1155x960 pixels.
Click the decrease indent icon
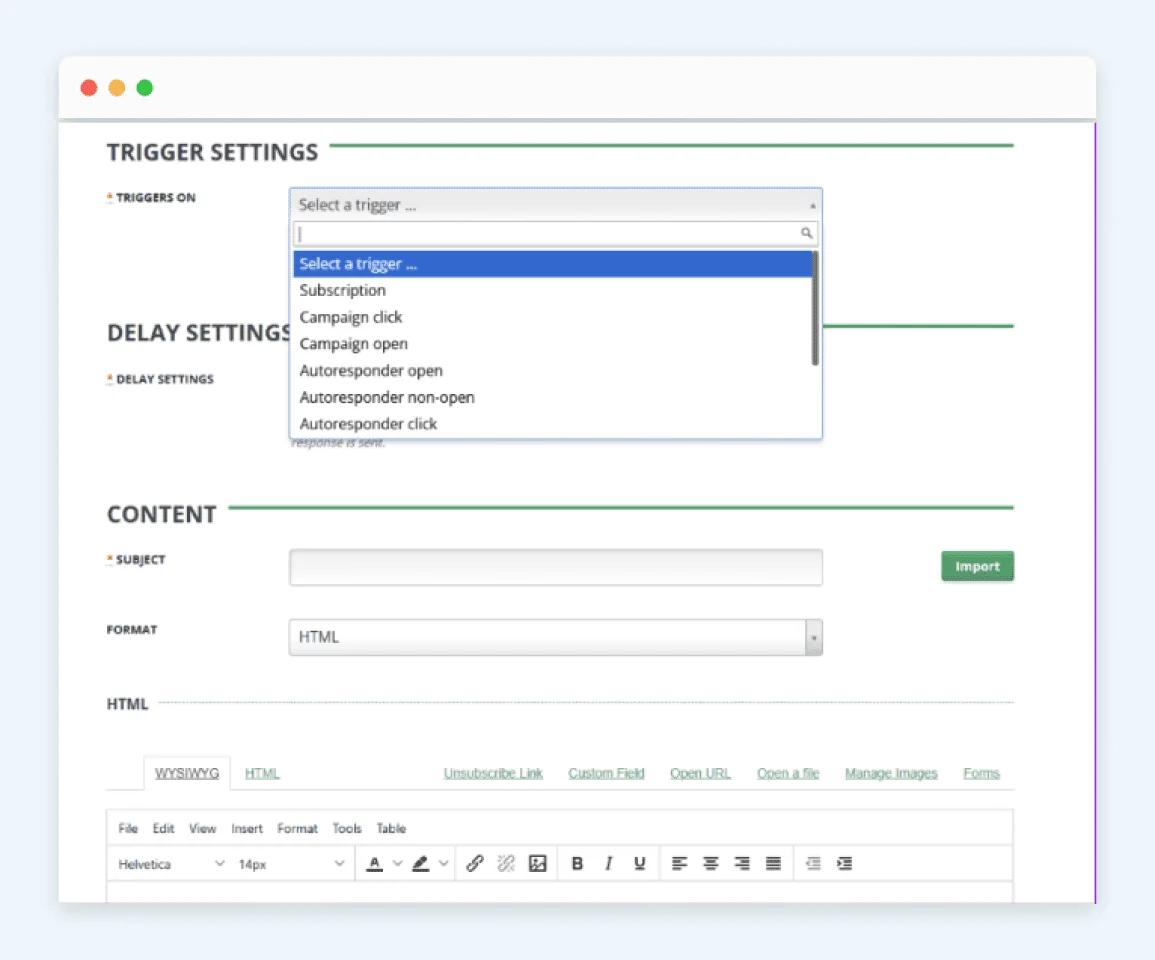tap(813, 863)
